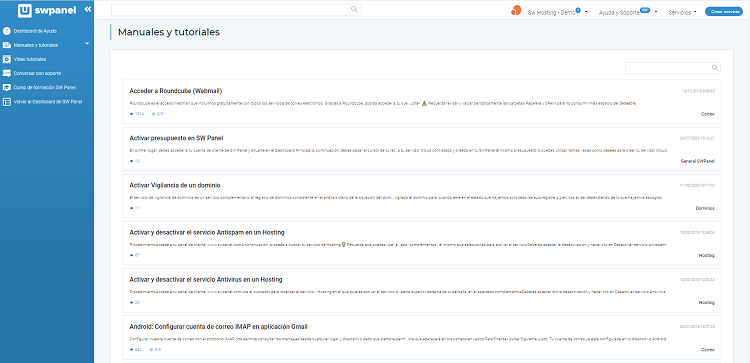Click the Roundcube article date stamp
The width and height of the screenshot is (750, 363).
point(698,91)
